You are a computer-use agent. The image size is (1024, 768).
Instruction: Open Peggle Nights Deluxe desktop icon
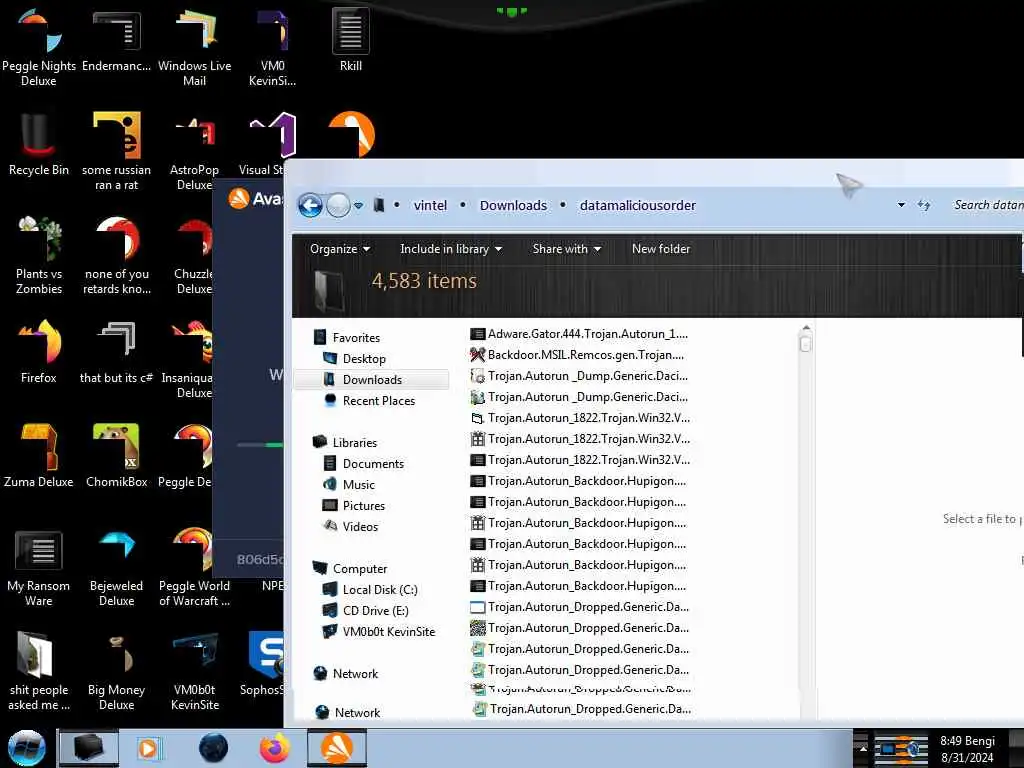coord(39,46)
